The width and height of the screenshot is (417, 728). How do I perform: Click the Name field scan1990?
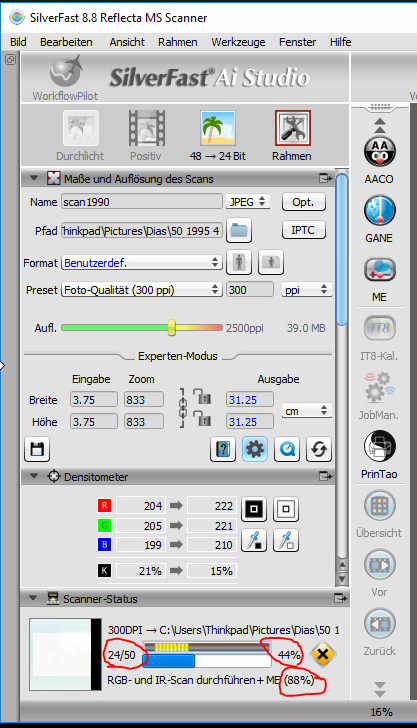pos(142,202)
